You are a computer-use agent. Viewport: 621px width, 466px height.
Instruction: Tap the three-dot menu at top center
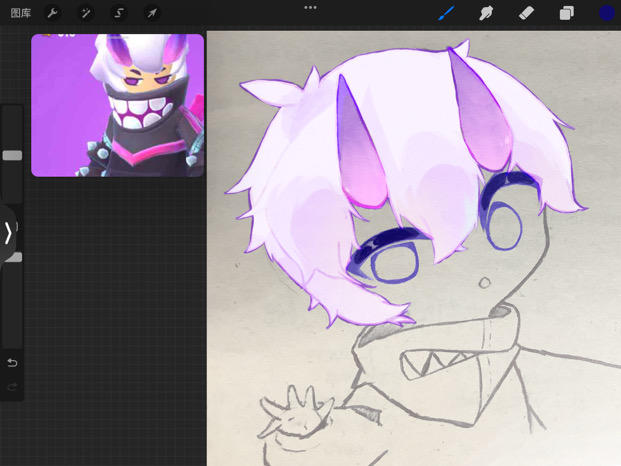coord(310,7)
